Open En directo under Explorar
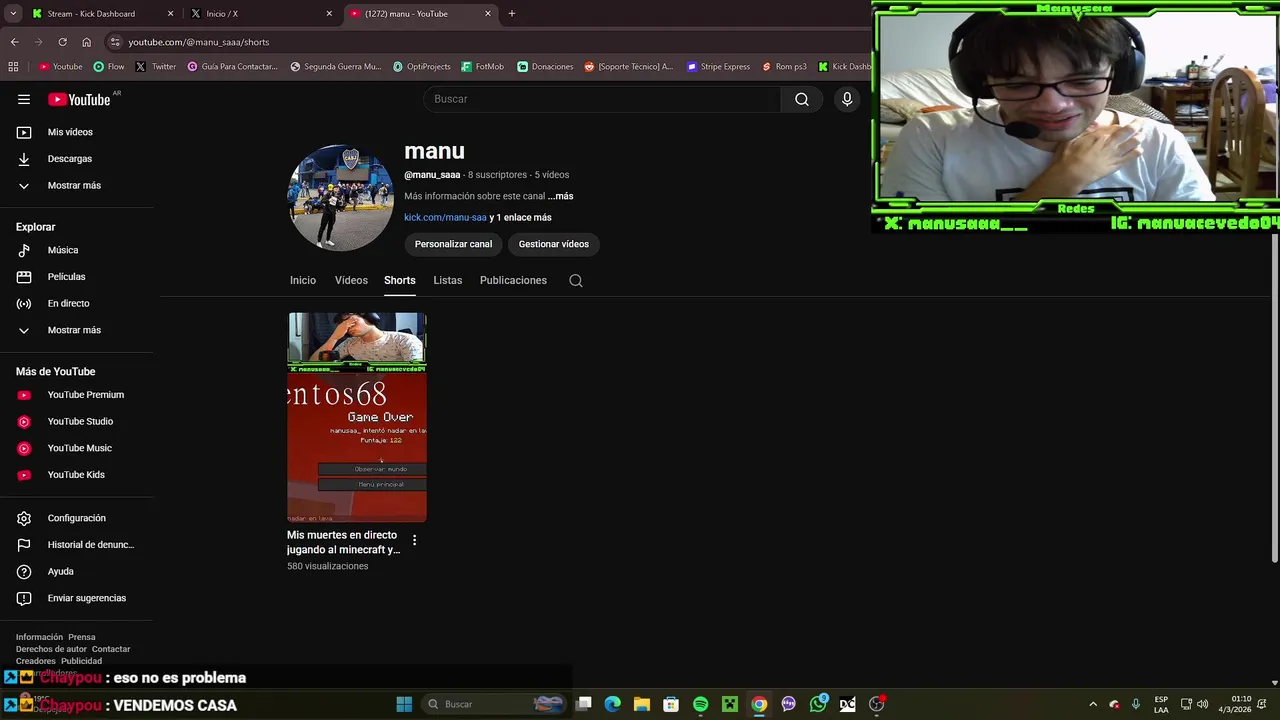This screenshot has height=720, width=1280. pos(68,303)
